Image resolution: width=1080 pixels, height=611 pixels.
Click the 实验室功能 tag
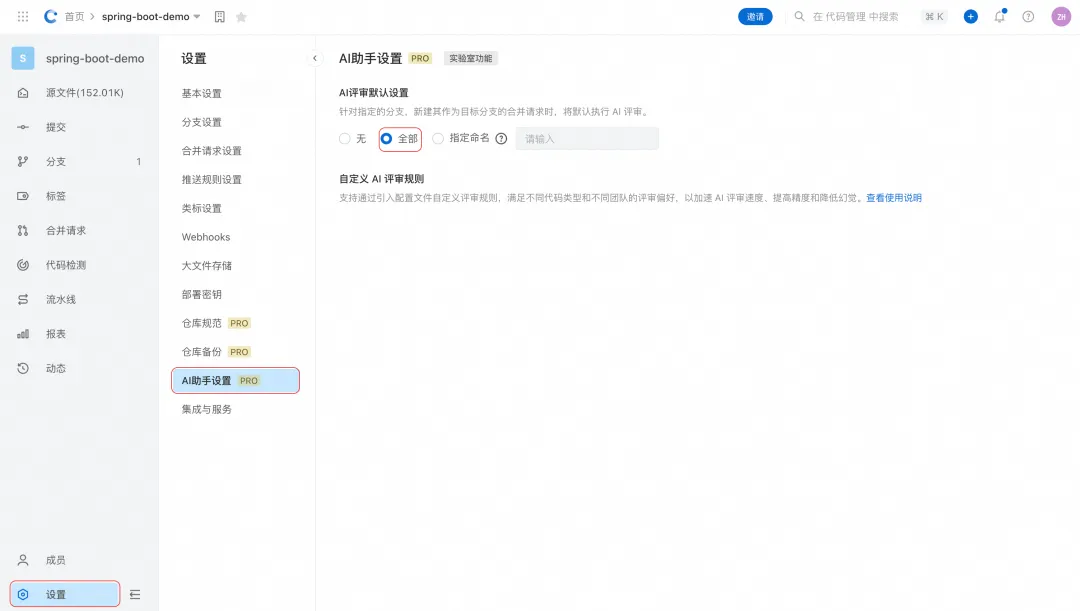[x=470, y=59]
